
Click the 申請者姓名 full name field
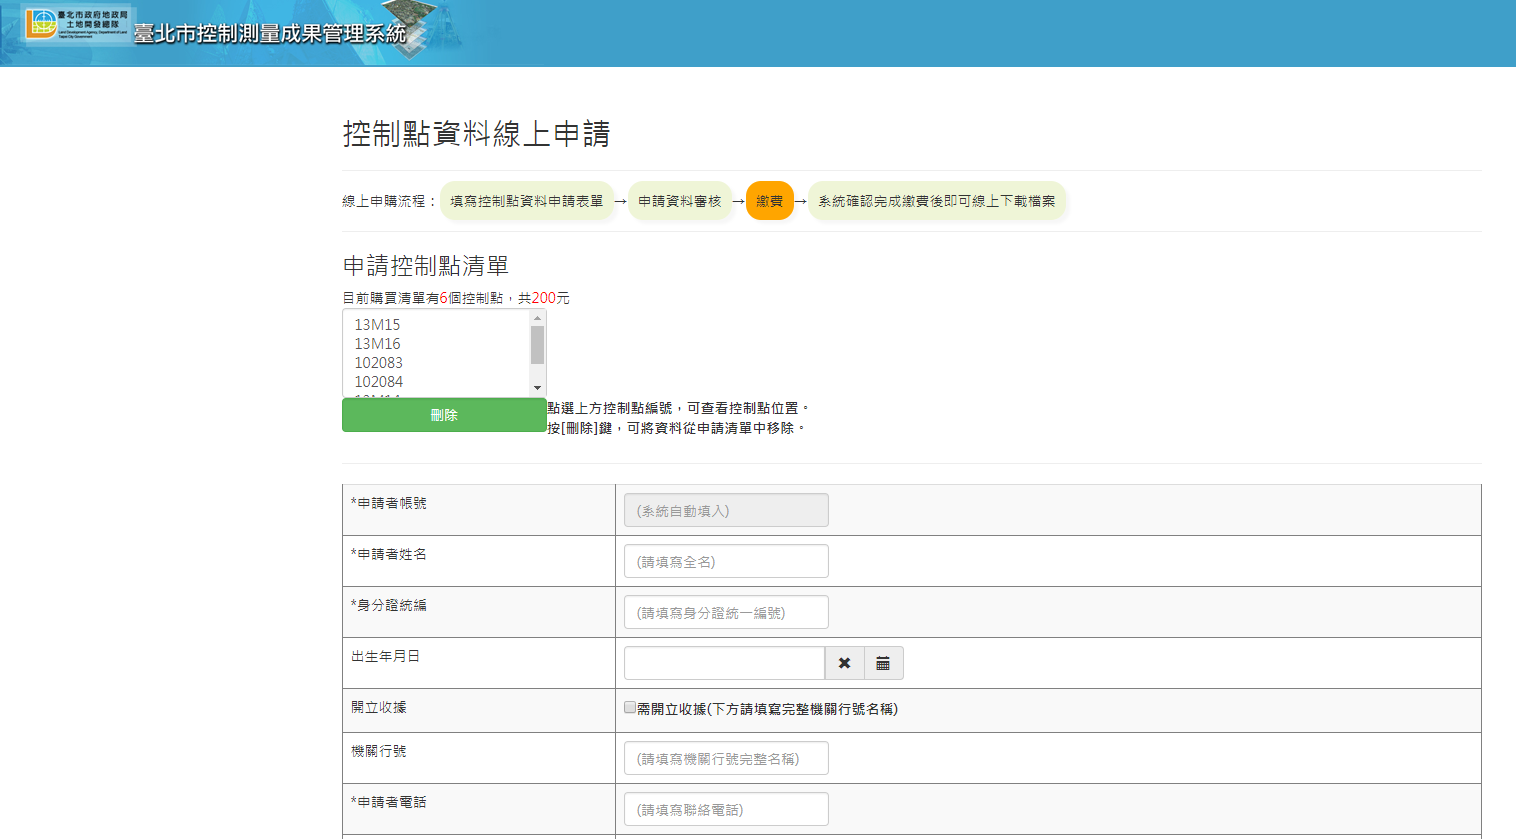click(726, 562)
